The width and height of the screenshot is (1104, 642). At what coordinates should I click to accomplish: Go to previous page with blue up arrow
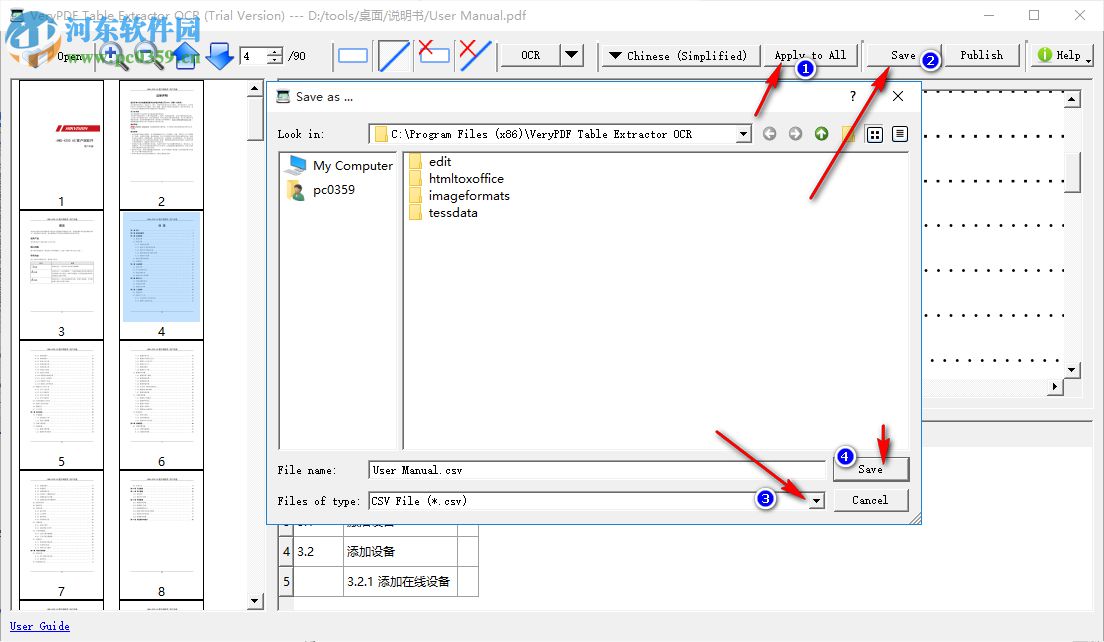[x=186, y=55]
